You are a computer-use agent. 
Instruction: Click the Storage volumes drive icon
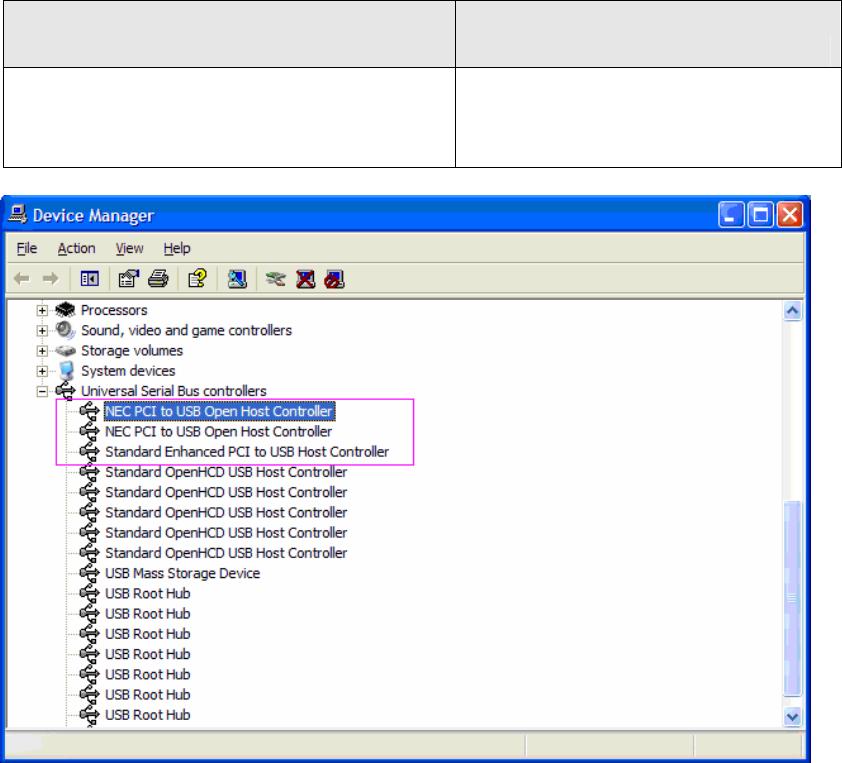66,351
